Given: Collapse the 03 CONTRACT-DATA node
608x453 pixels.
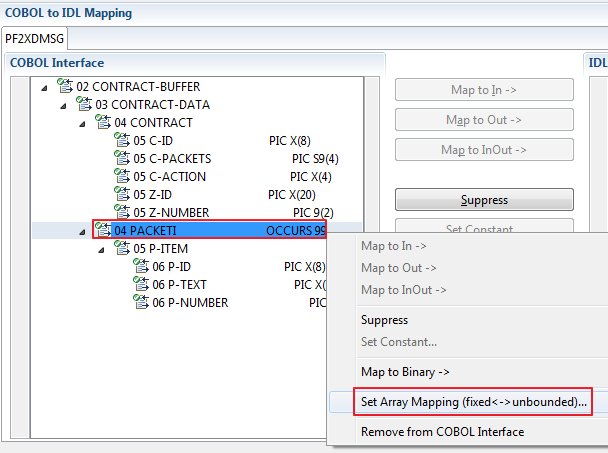Looking at the screenshot, I should 63,106.
